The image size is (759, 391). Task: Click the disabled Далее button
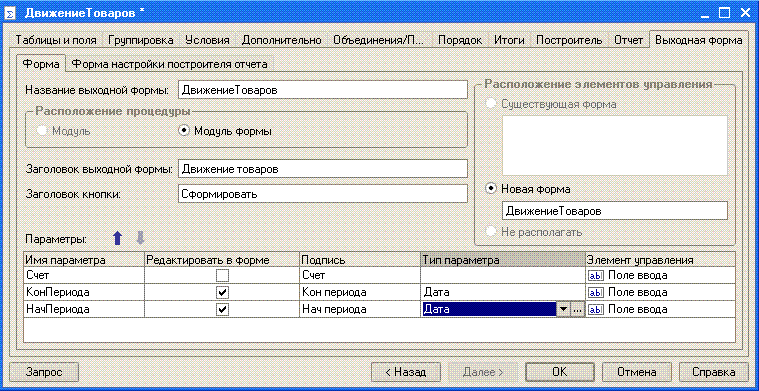click(483, 372)
